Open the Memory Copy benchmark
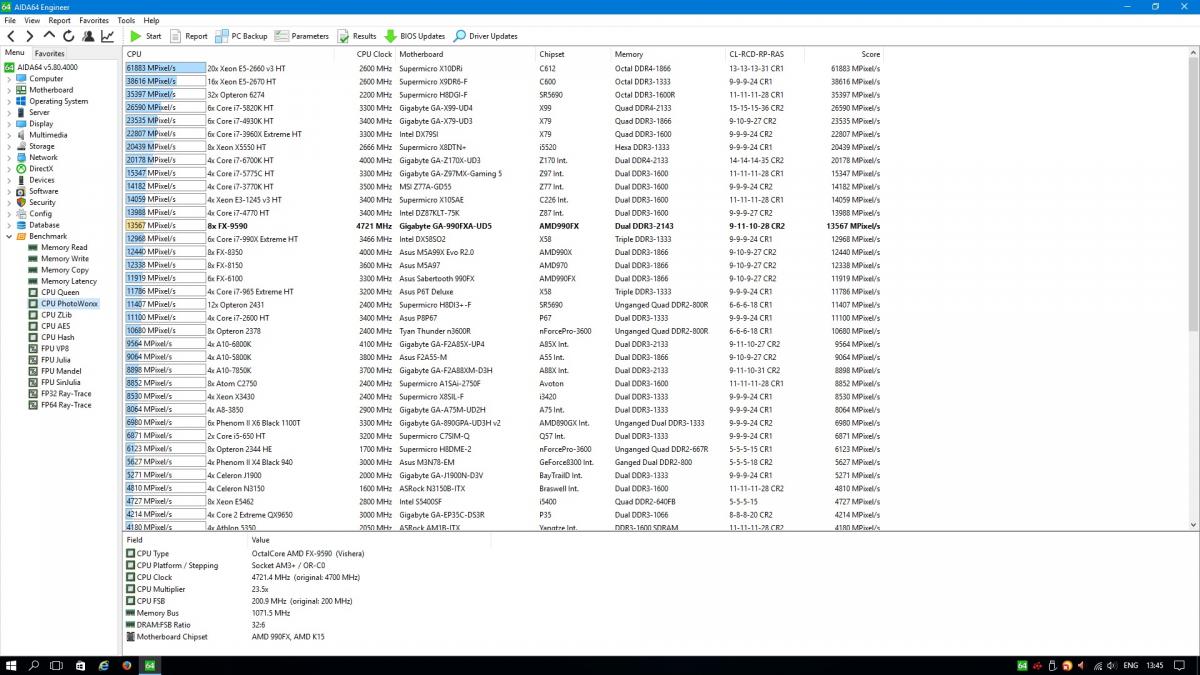The width and height of the screenshot is (1200, 675). (64, 270)
